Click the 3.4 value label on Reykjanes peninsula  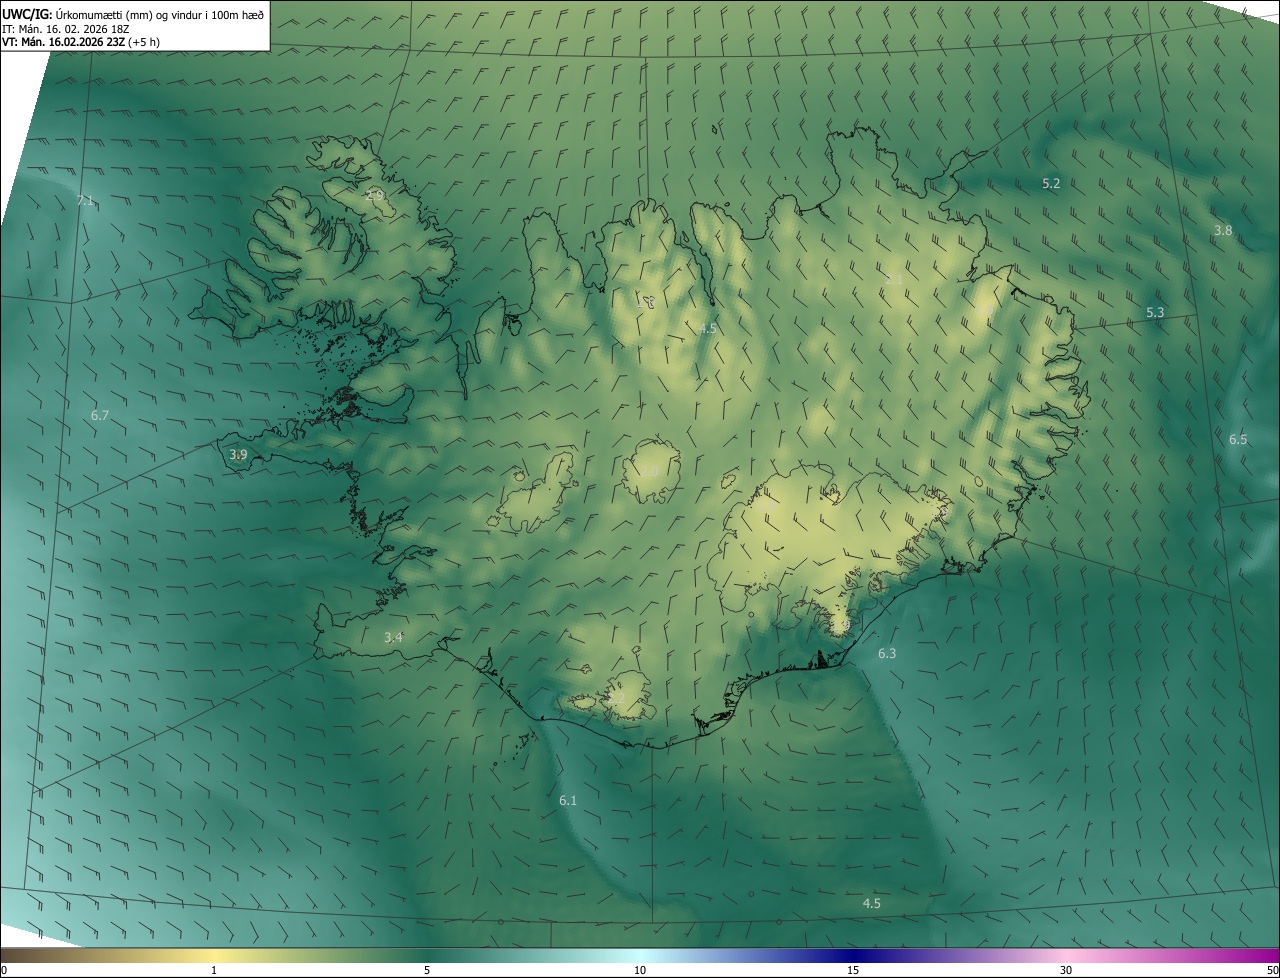394,637
